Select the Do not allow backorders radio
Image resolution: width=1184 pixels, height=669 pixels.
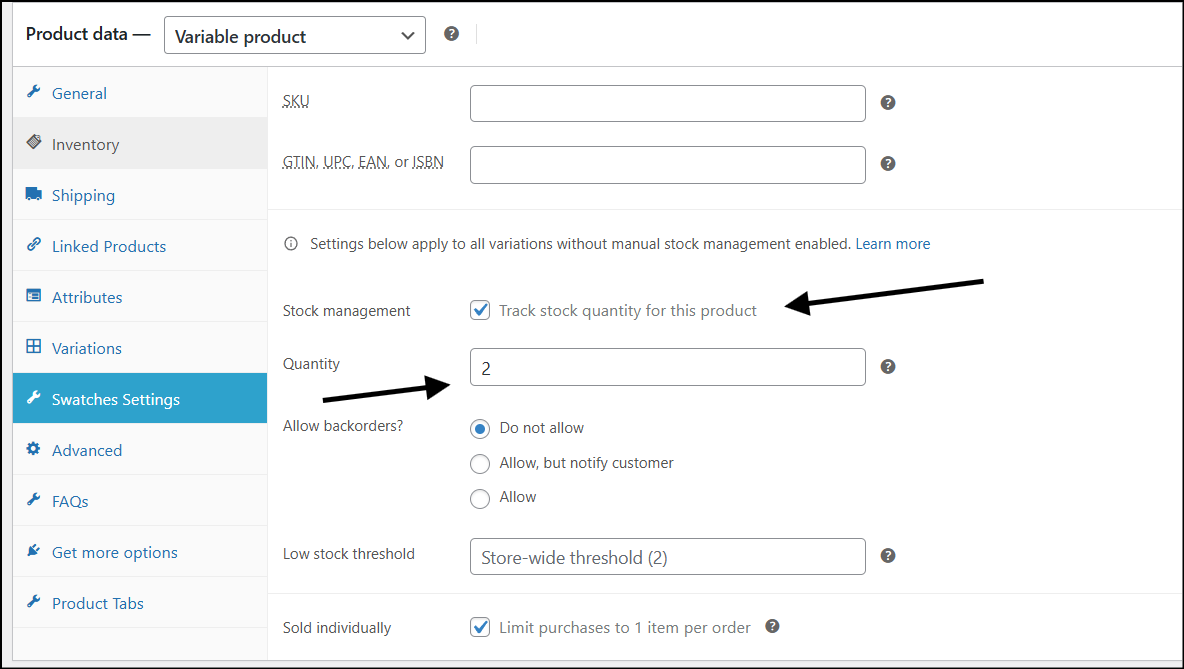coord(479,429)
